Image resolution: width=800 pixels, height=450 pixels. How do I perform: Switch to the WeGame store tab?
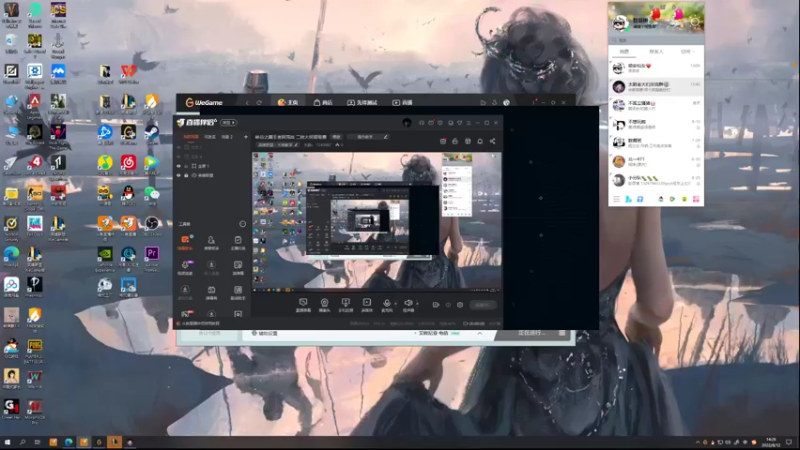click(323, 103)
